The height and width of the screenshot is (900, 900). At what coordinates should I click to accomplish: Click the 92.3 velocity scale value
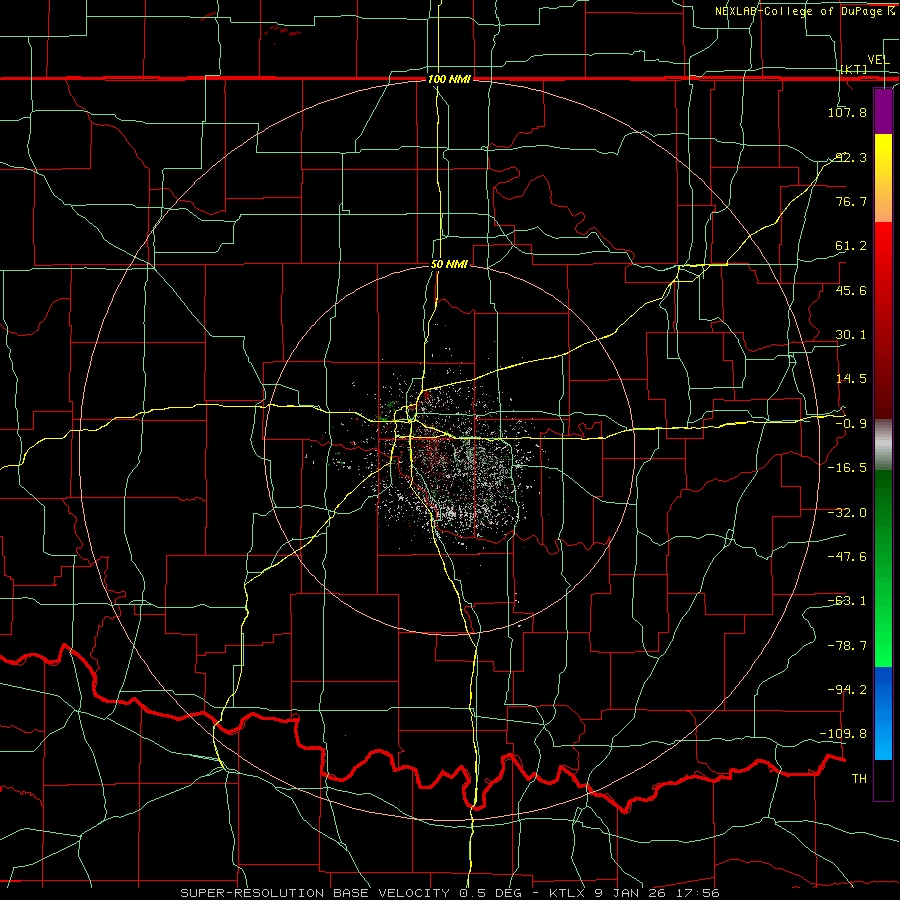[x=851, y=157]
